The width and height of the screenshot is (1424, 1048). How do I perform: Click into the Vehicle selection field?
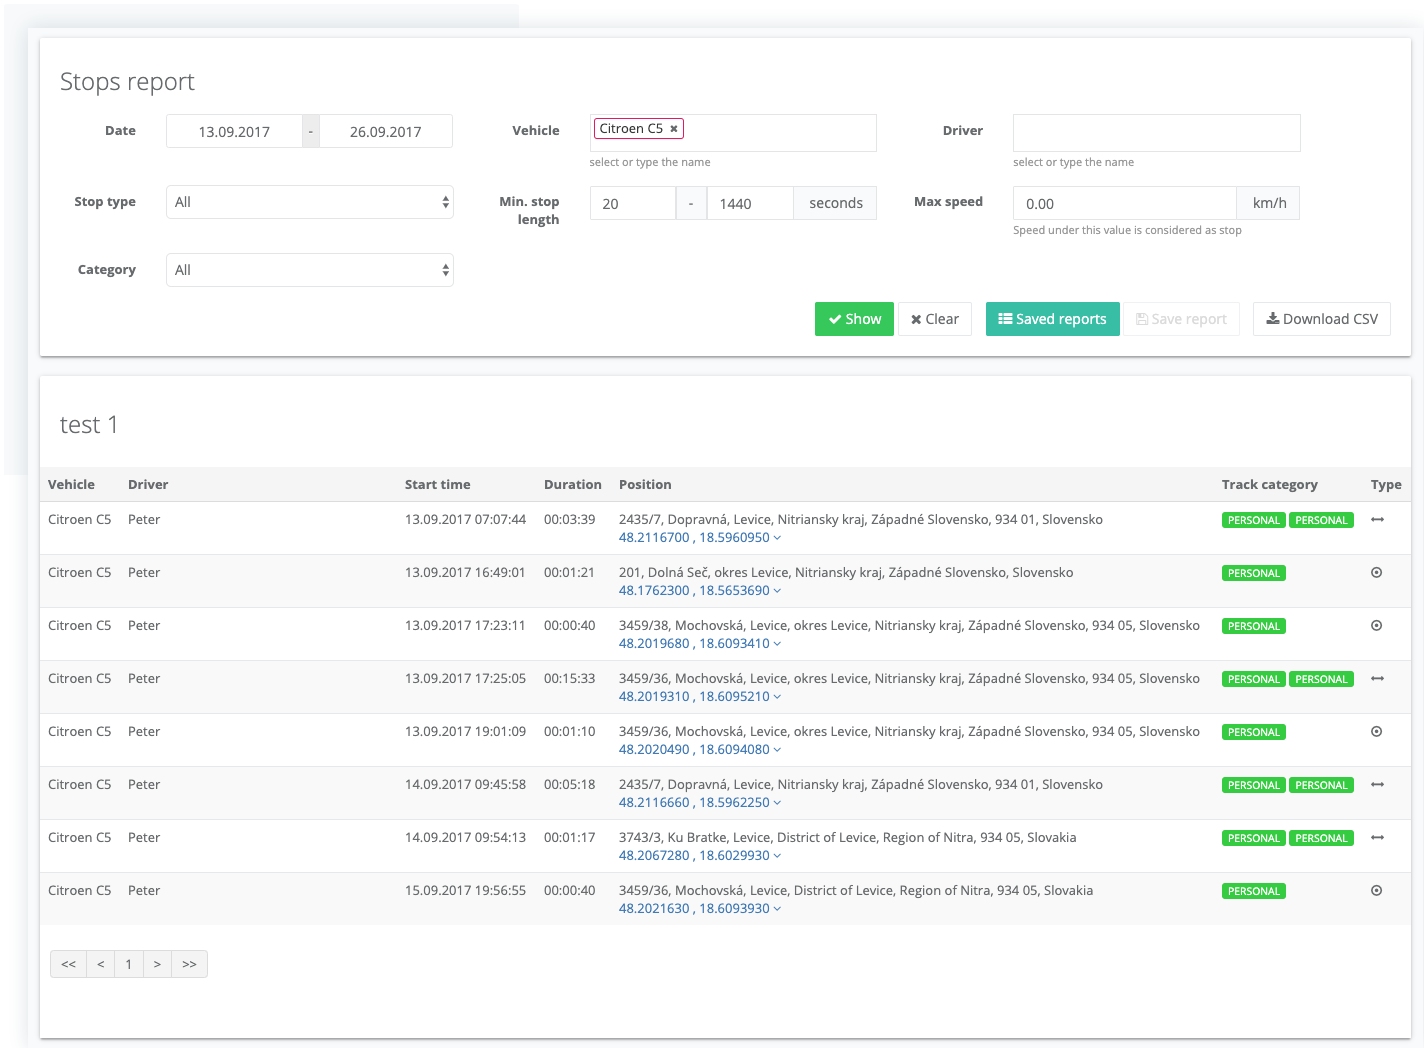coord(733,133)
